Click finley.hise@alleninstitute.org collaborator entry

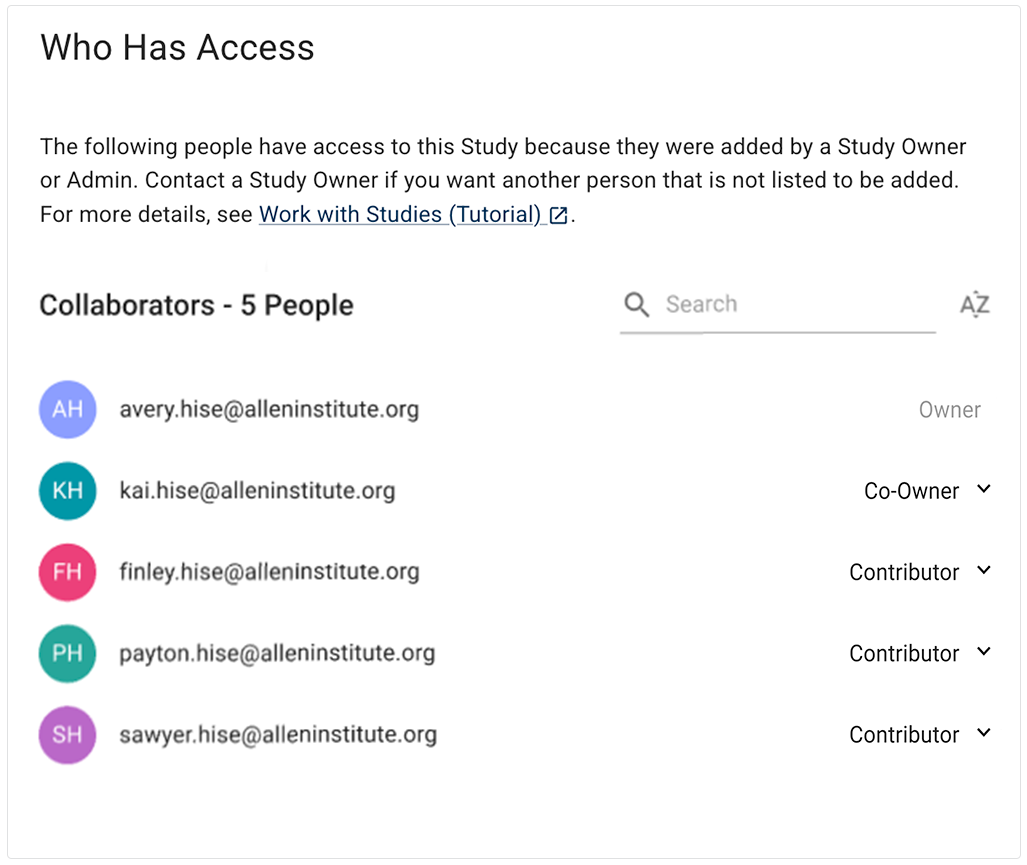[x=269, y=572]
